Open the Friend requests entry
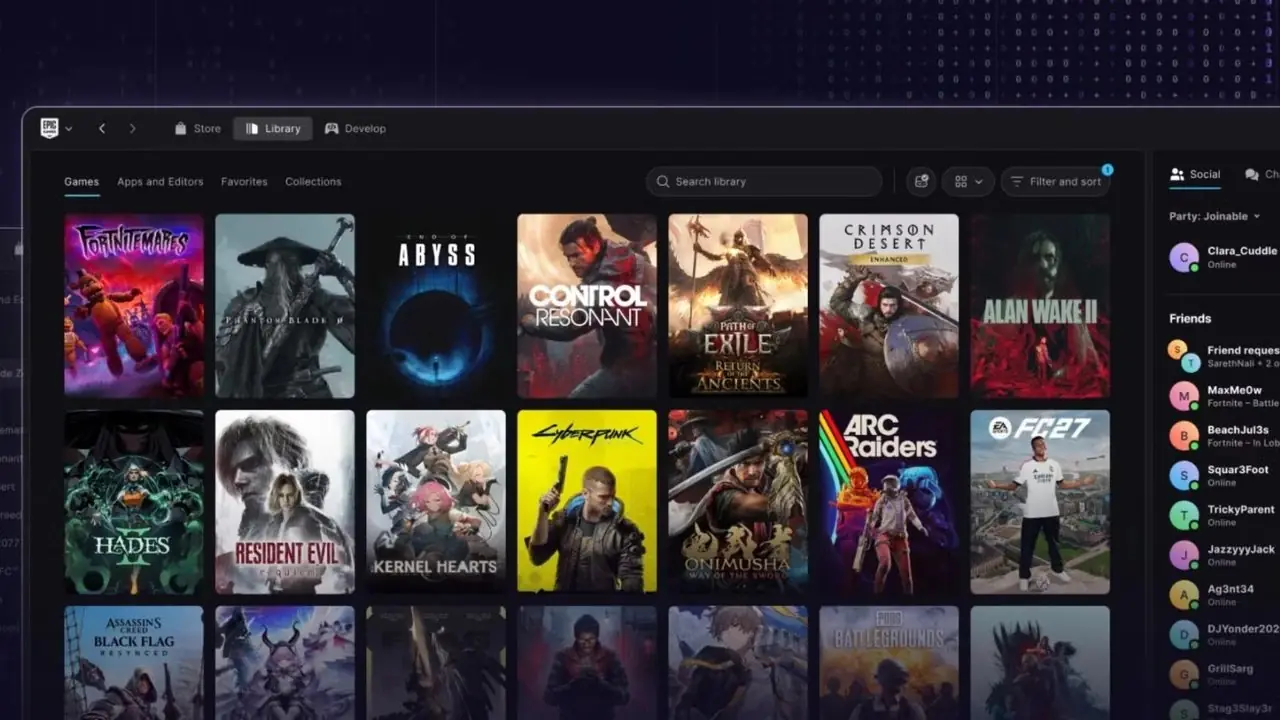The width and height of the screenshot is (1280, 720). click(x=1224, y=356)
